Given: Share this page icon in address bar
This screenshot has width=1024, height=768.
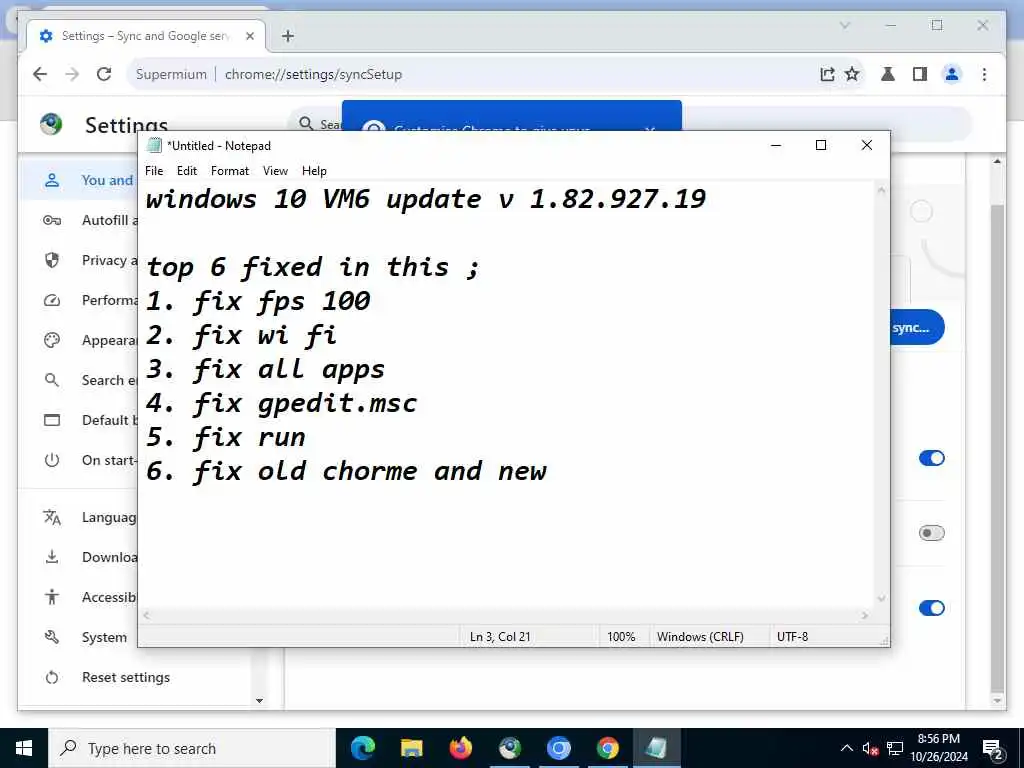Looking at the screenshot, I should point(827,74).
